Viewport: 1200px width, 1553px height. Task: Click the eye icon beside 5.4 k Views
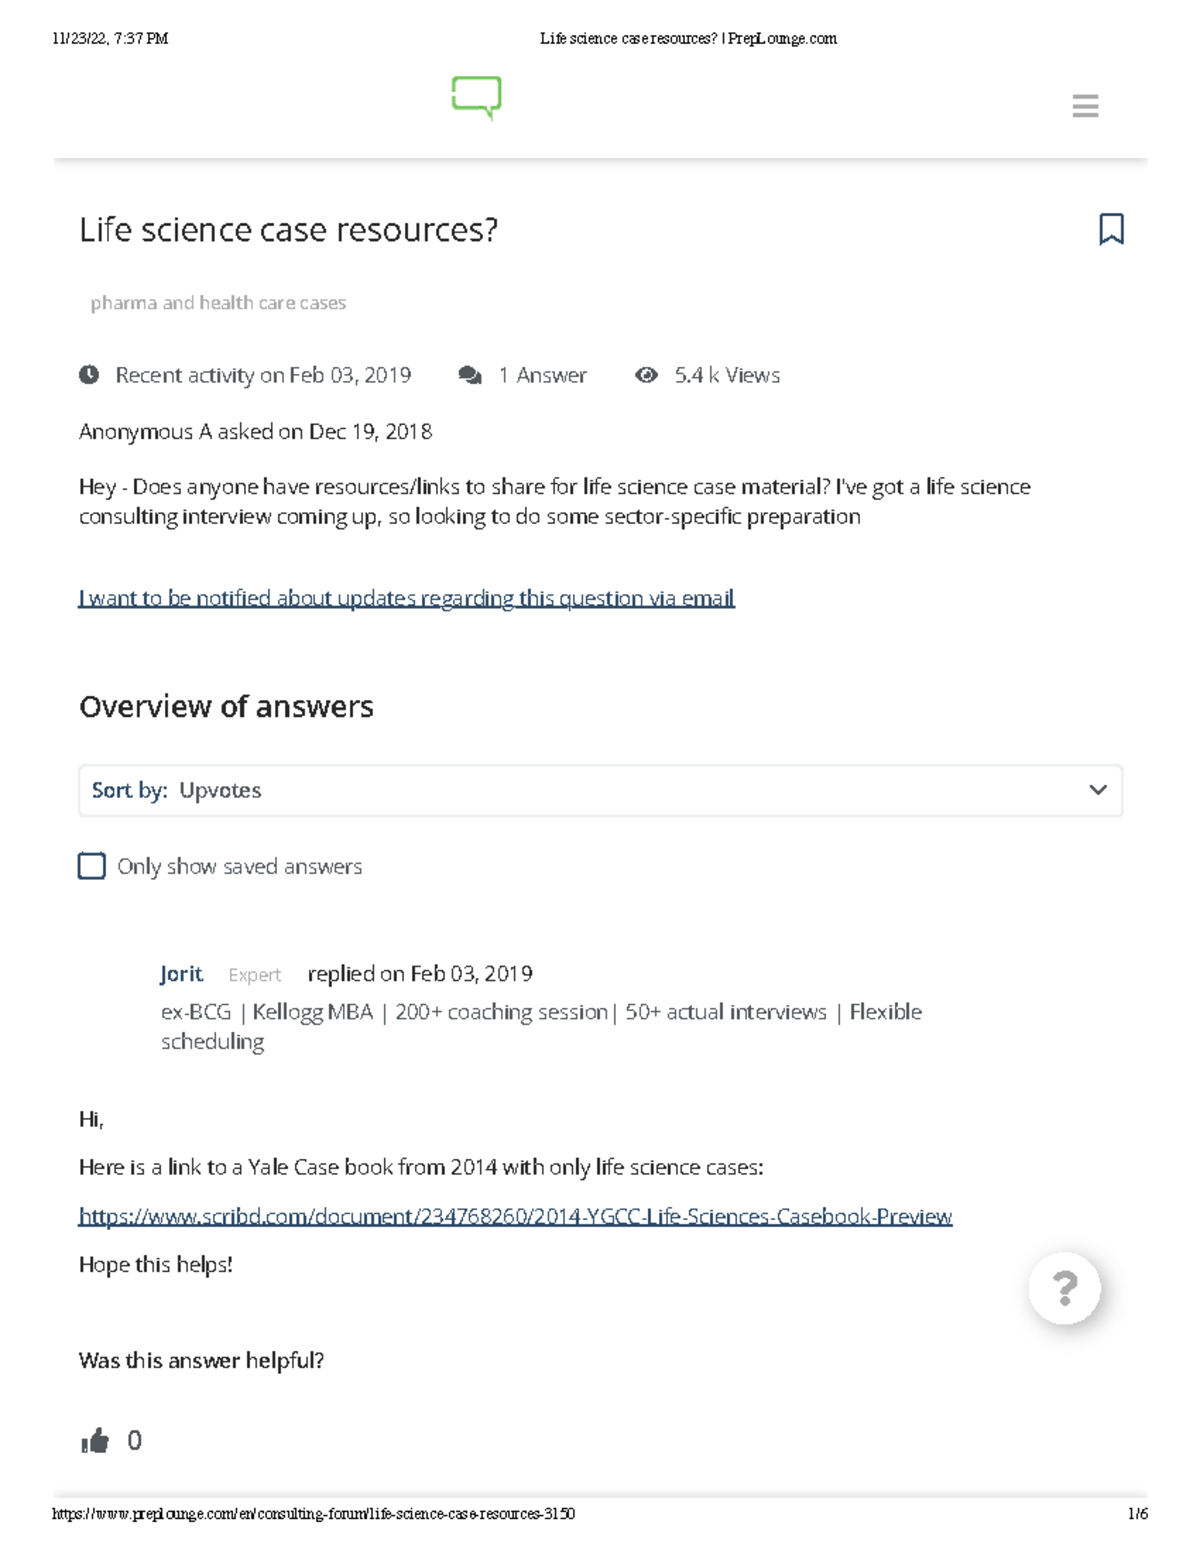(648, 374)
